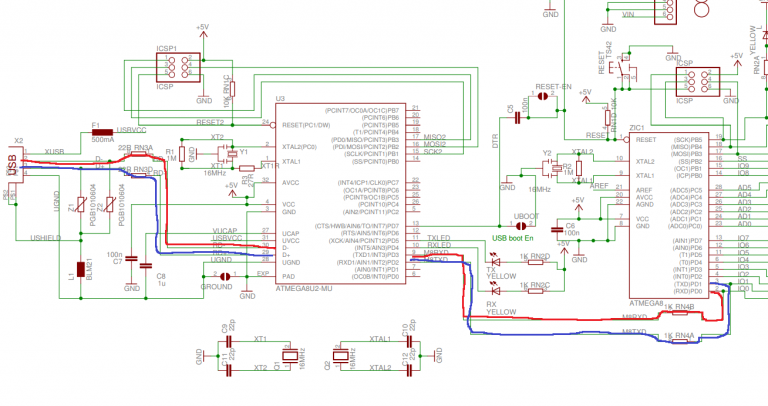Click capacitor C11 22p
768x406 pixels.
coord(228,370)
